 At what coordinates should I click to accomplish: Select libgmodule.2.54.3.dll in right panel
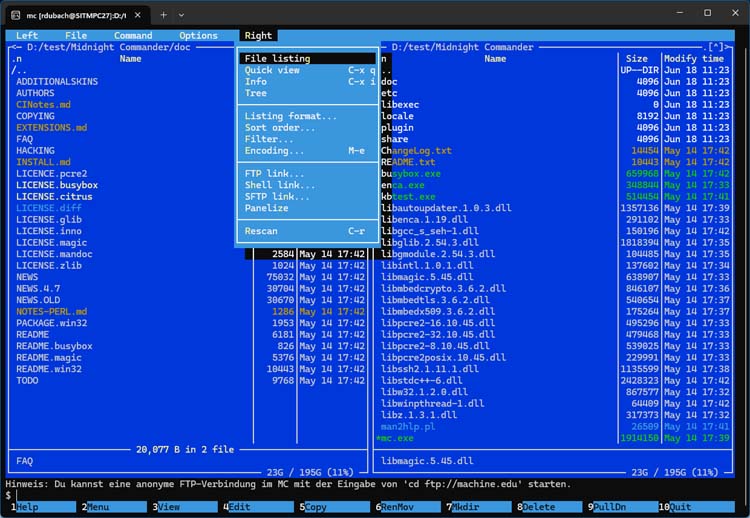point(438,254)
